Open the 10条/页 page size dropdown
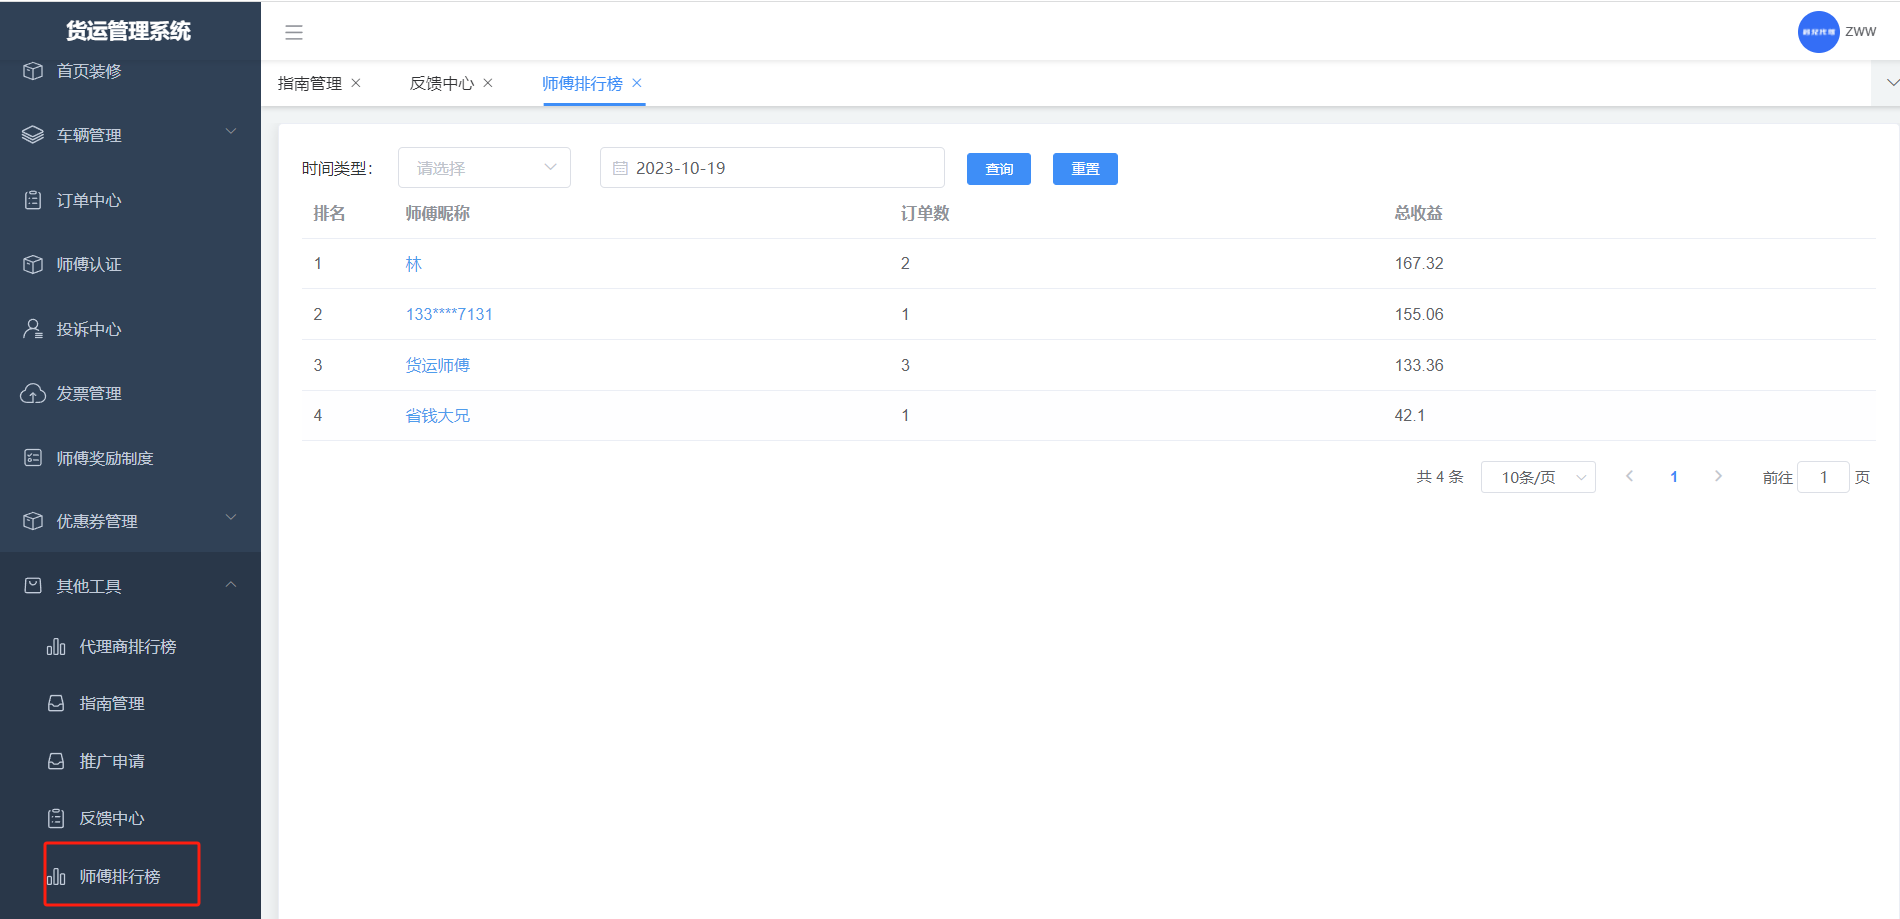This screenshot has width=1900, height=919. coord(1537,477)
